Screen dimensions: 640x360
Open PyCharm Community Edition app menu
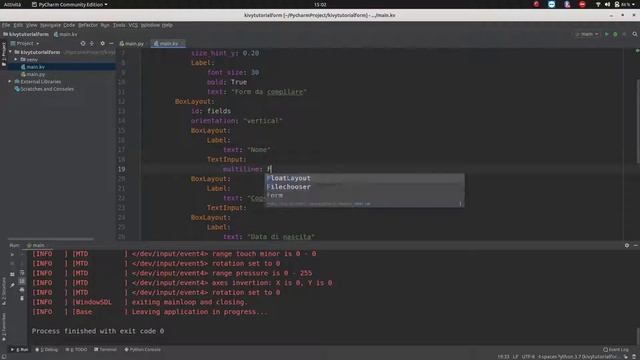69,4
